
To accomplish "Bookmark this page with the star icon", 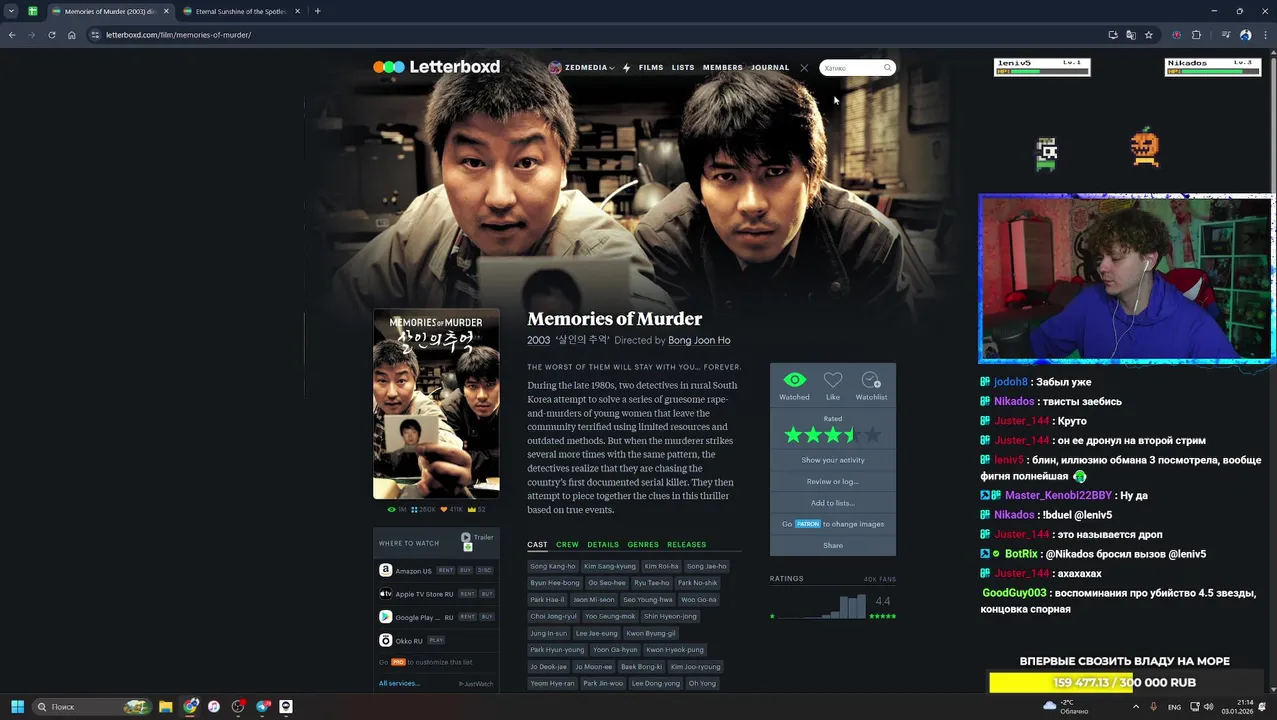I will click(x=1148, y=35).
